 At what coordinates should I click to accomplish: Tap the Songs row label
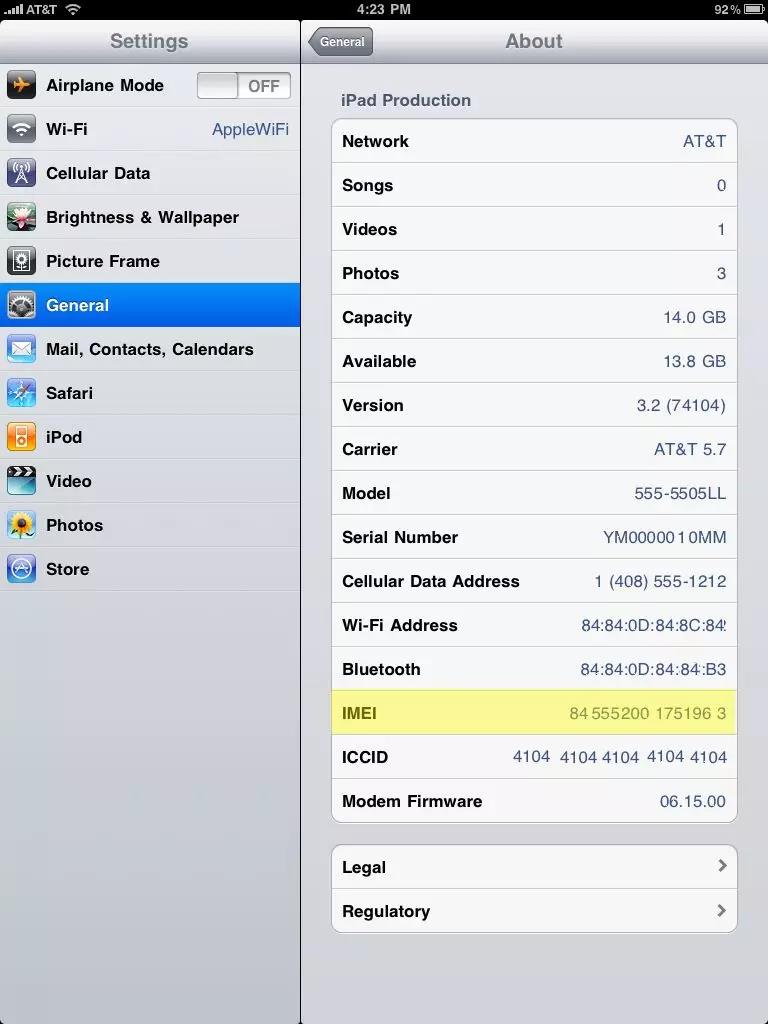[367, 185]
